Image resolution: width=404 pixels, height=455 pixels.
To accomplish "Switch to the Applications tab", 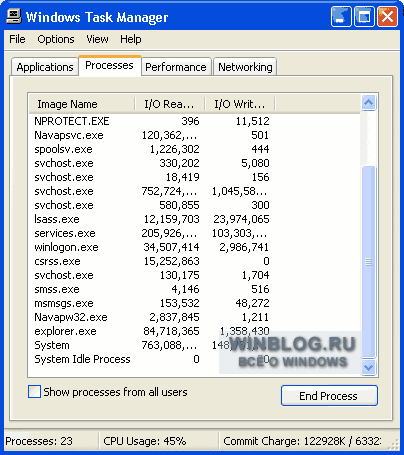I will tap(45, 67).
